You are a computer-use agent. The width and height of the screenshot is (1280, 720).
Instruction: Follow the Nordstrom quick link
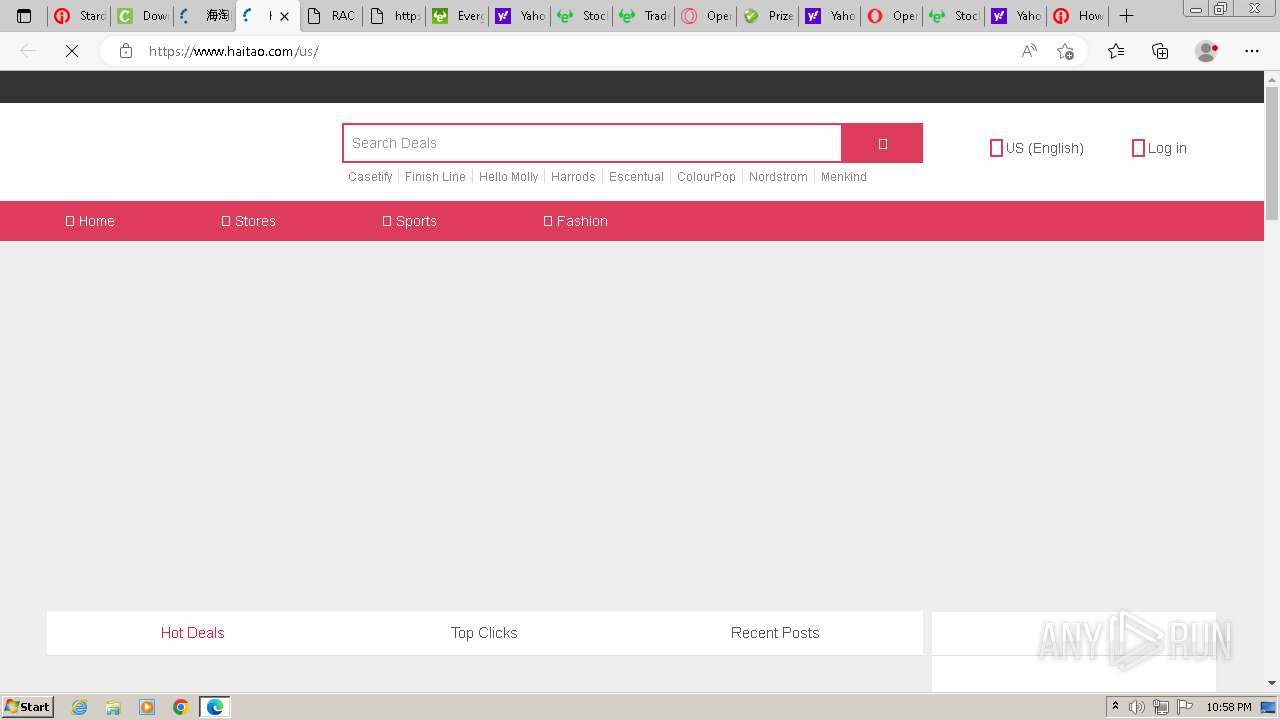point(778,177)
